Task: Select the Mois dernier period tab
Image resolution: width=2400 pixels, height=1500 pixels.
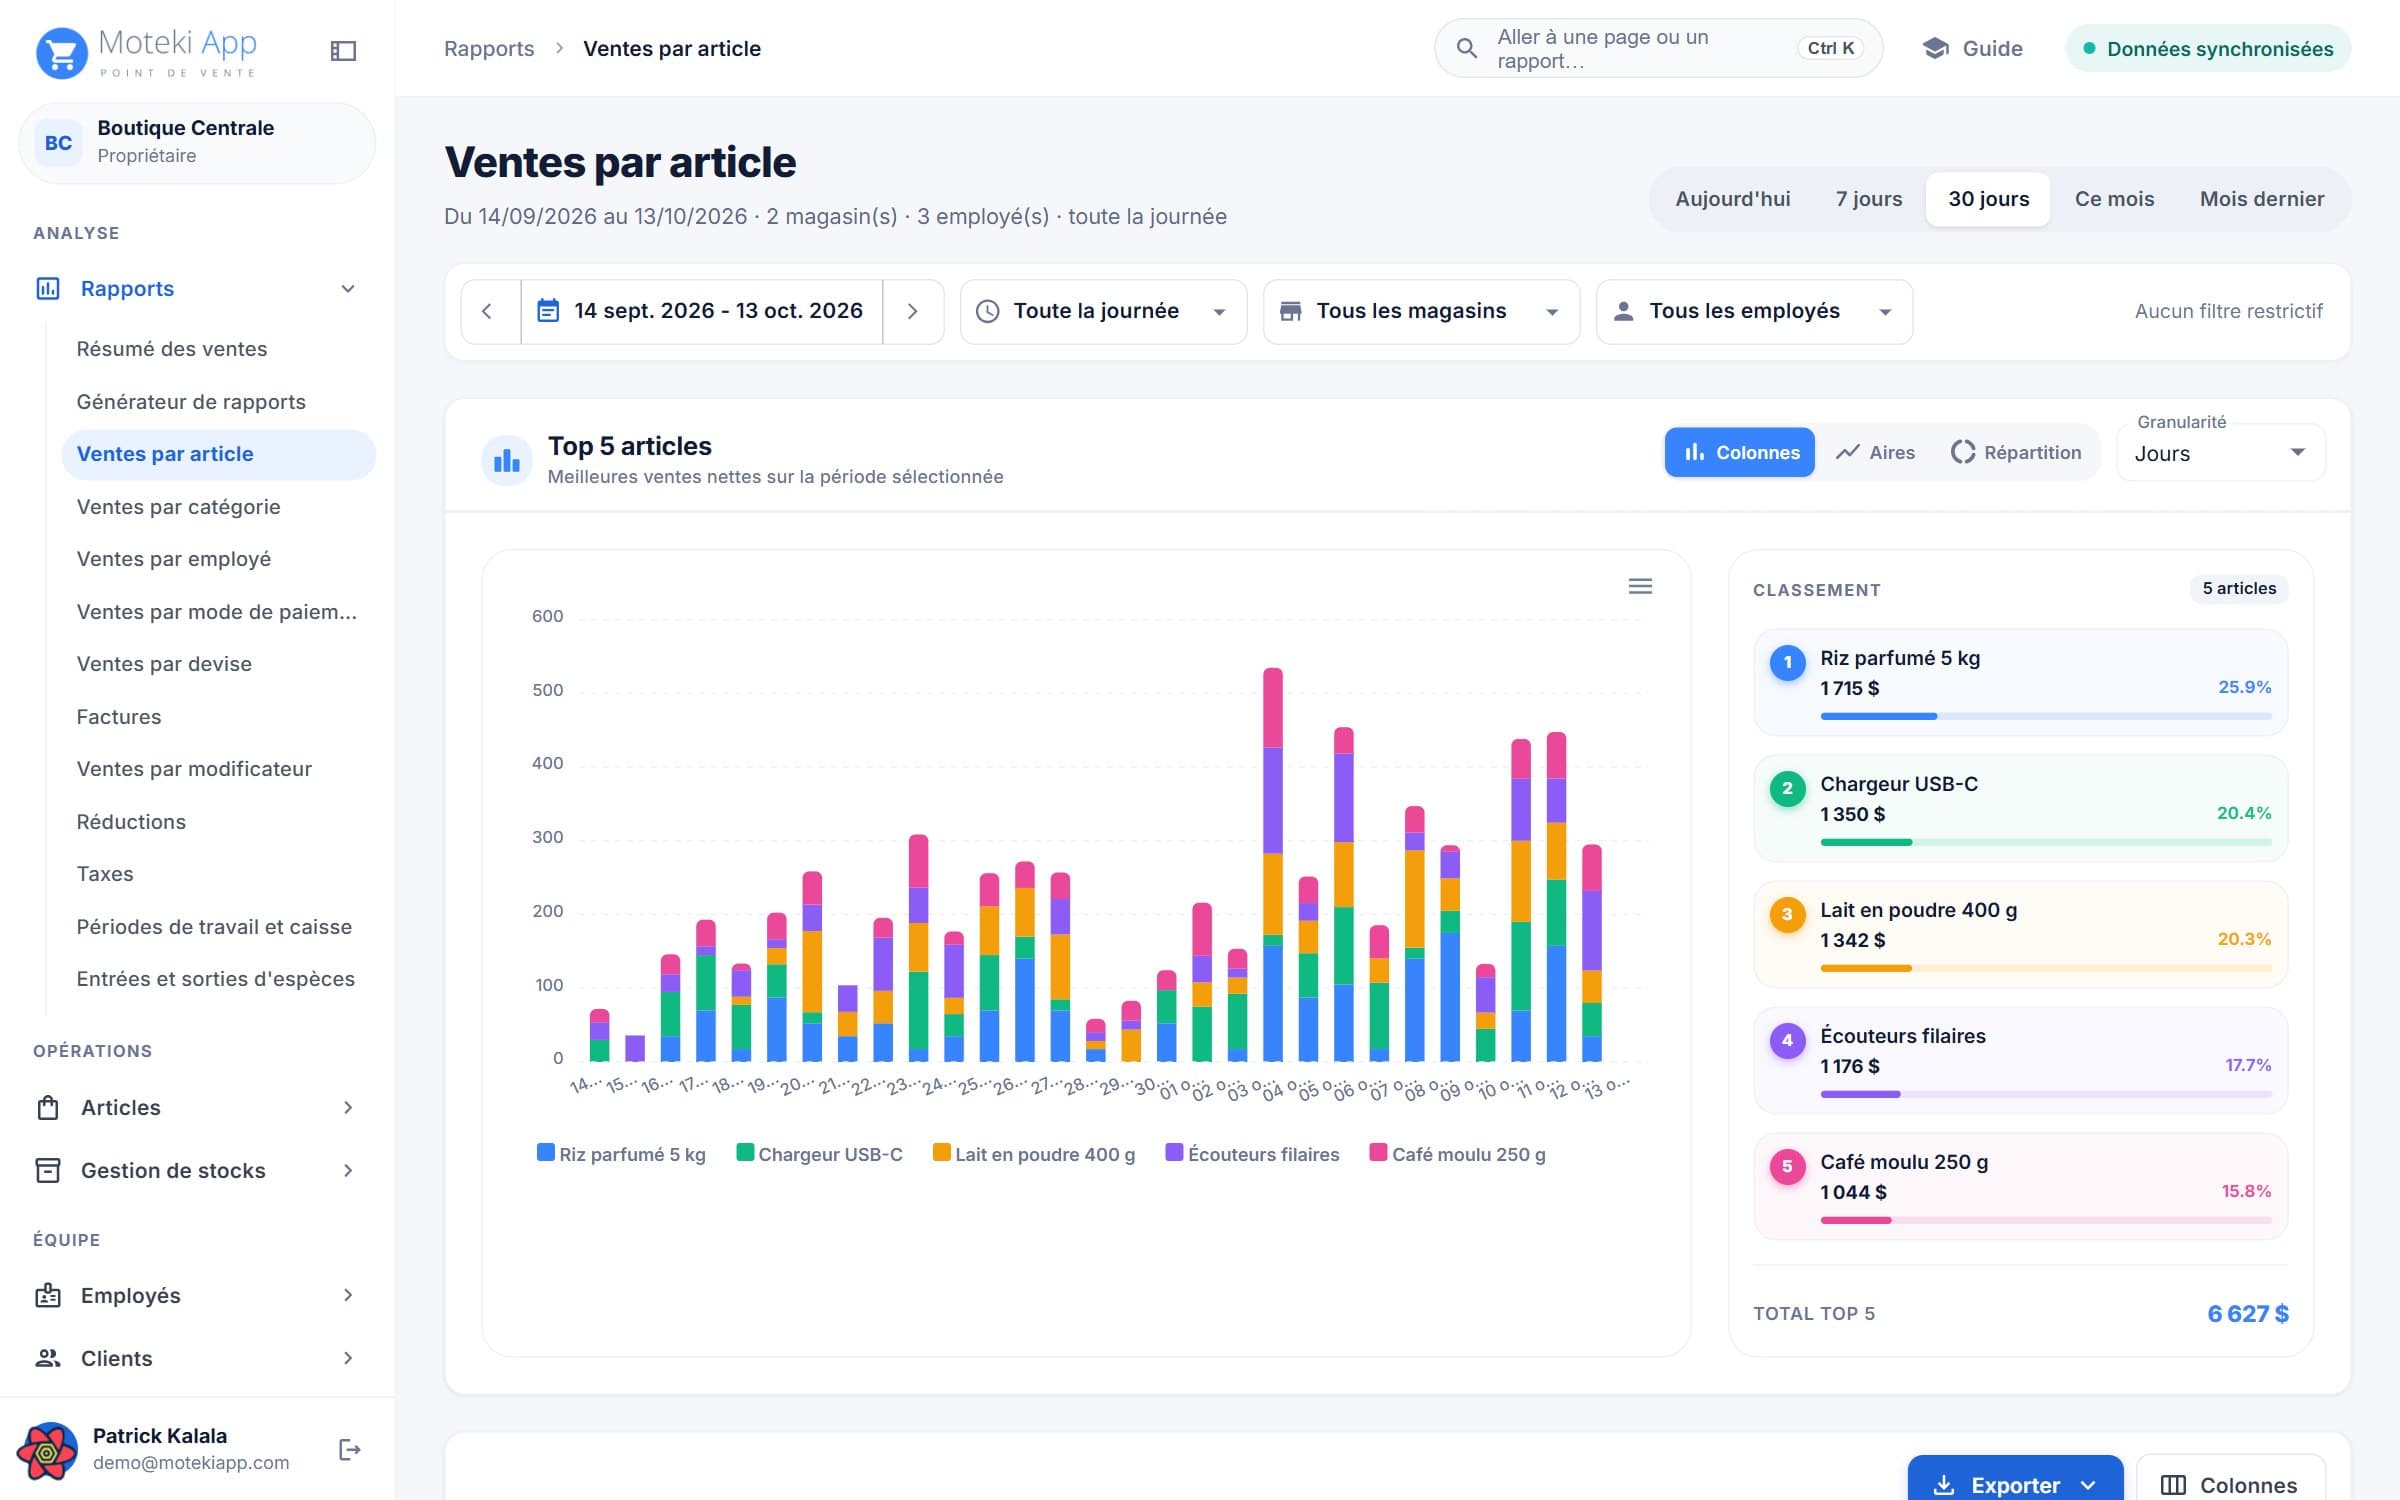Action: 2261,199
